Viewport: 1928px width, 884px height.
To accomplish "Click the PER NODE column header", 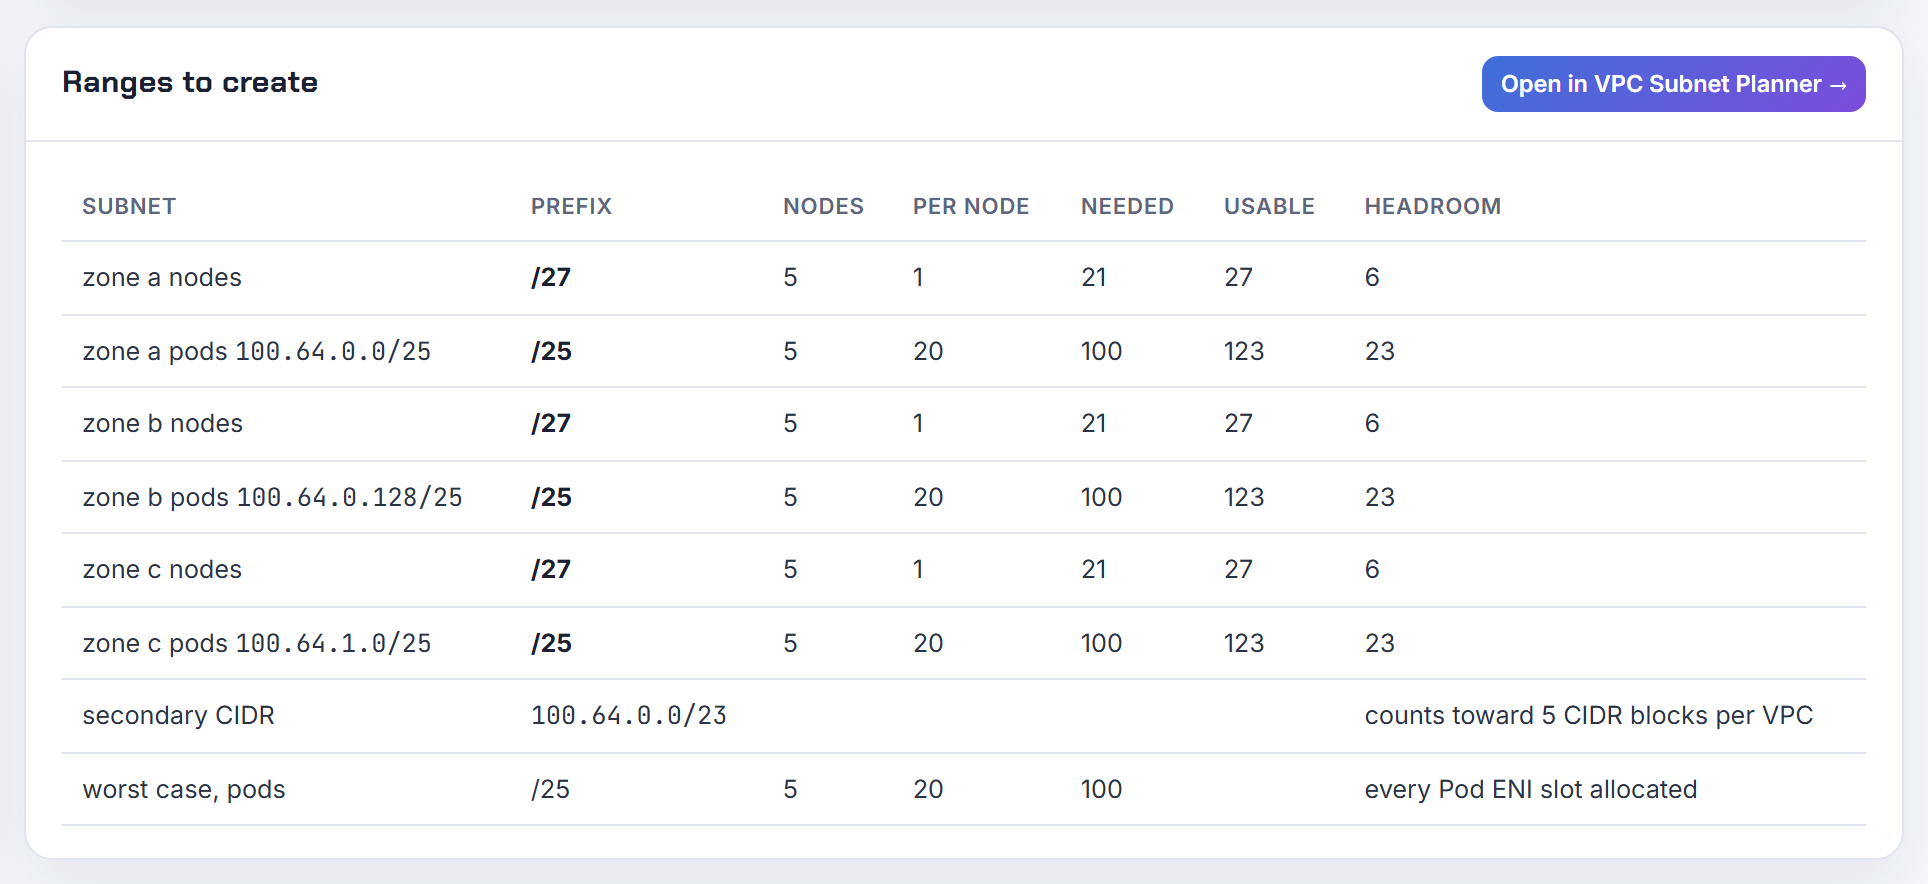I will point(971,206).
